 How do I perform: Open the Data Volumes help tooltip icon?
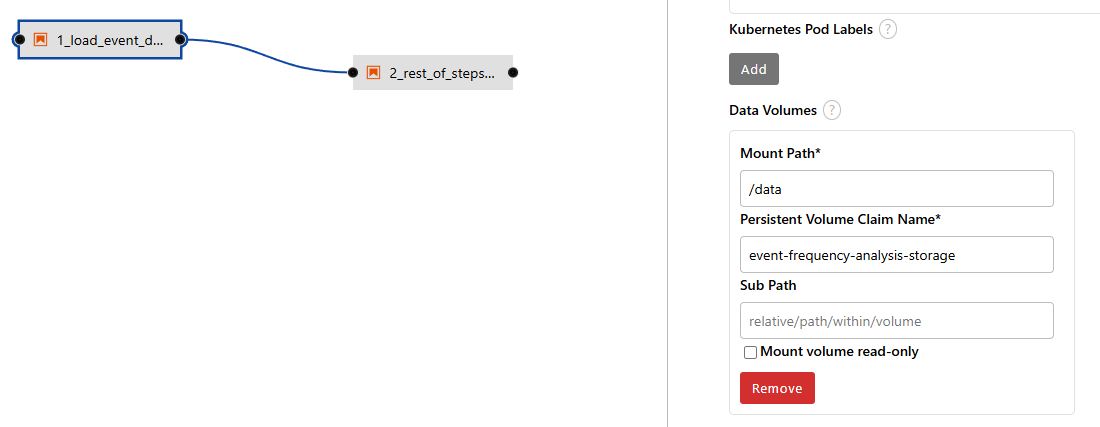(831, 110)
